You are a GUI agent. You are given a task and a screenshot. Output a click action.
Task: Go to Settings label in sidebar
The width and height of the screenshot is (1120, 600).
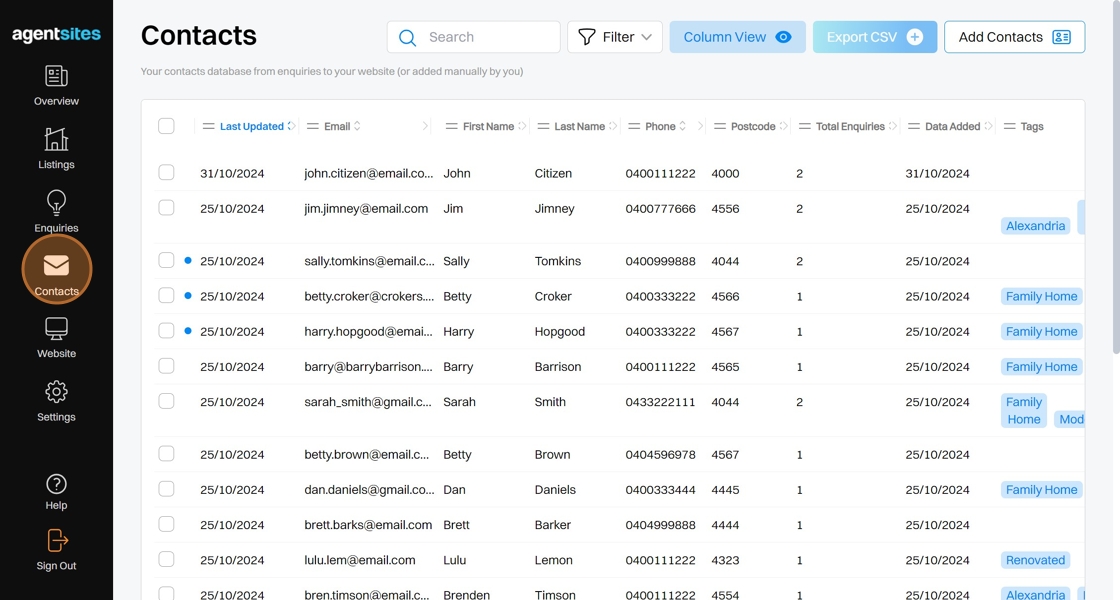(x=56, y=417)
